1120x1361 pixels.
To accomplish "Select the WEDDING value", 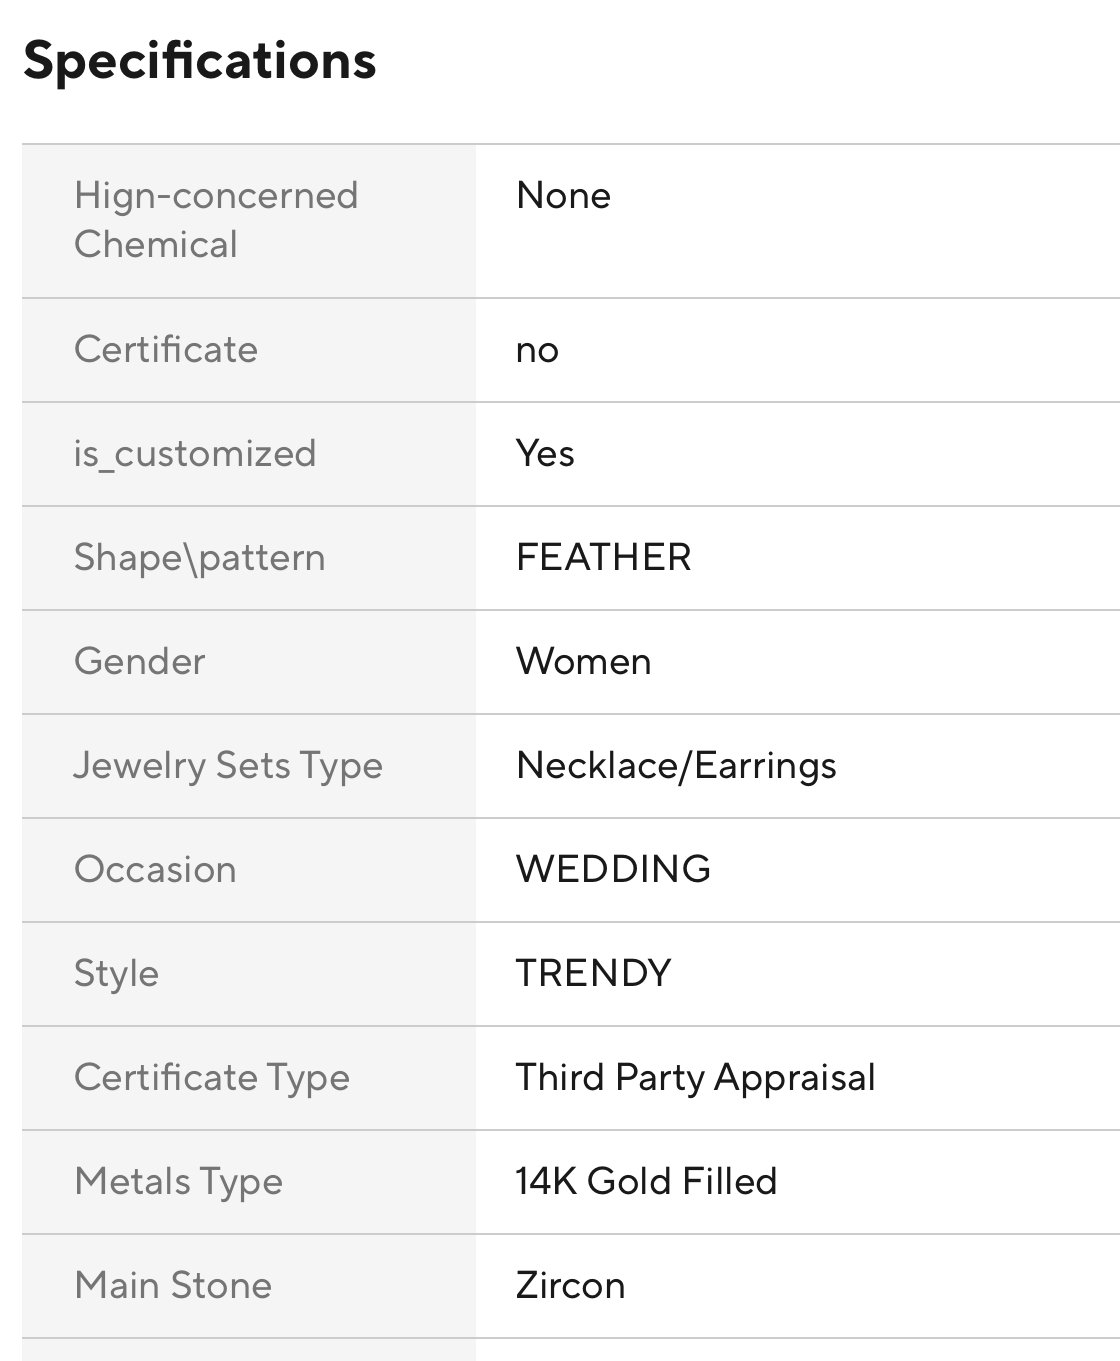I will tap(613, 870).
